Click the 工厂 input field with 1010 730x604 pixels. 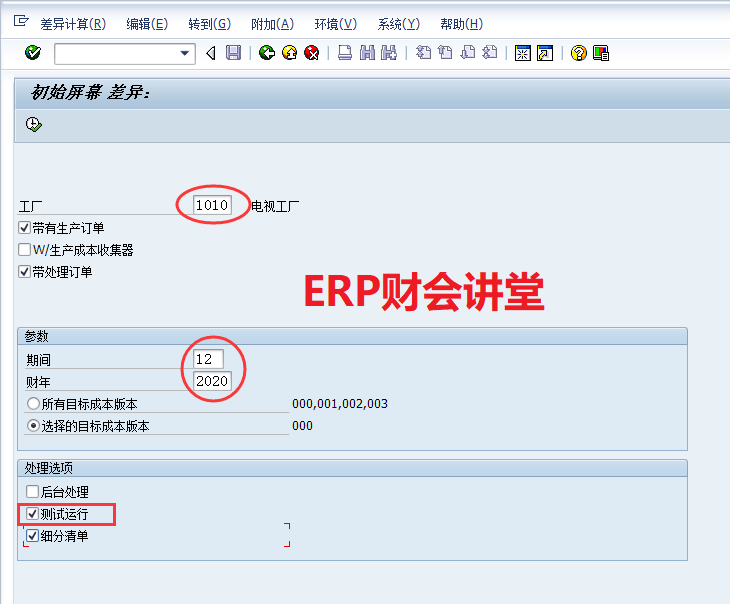tap(212, 206)
